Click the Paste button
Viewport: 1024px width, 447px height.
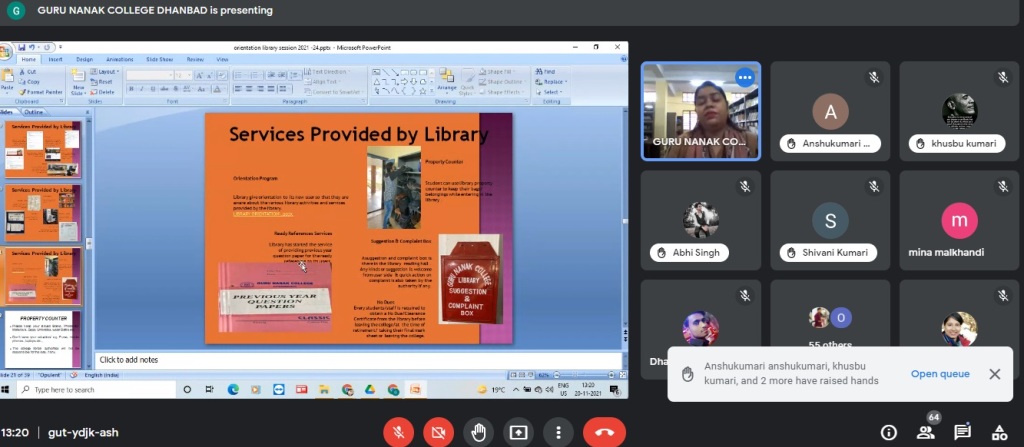coord(7,81)
